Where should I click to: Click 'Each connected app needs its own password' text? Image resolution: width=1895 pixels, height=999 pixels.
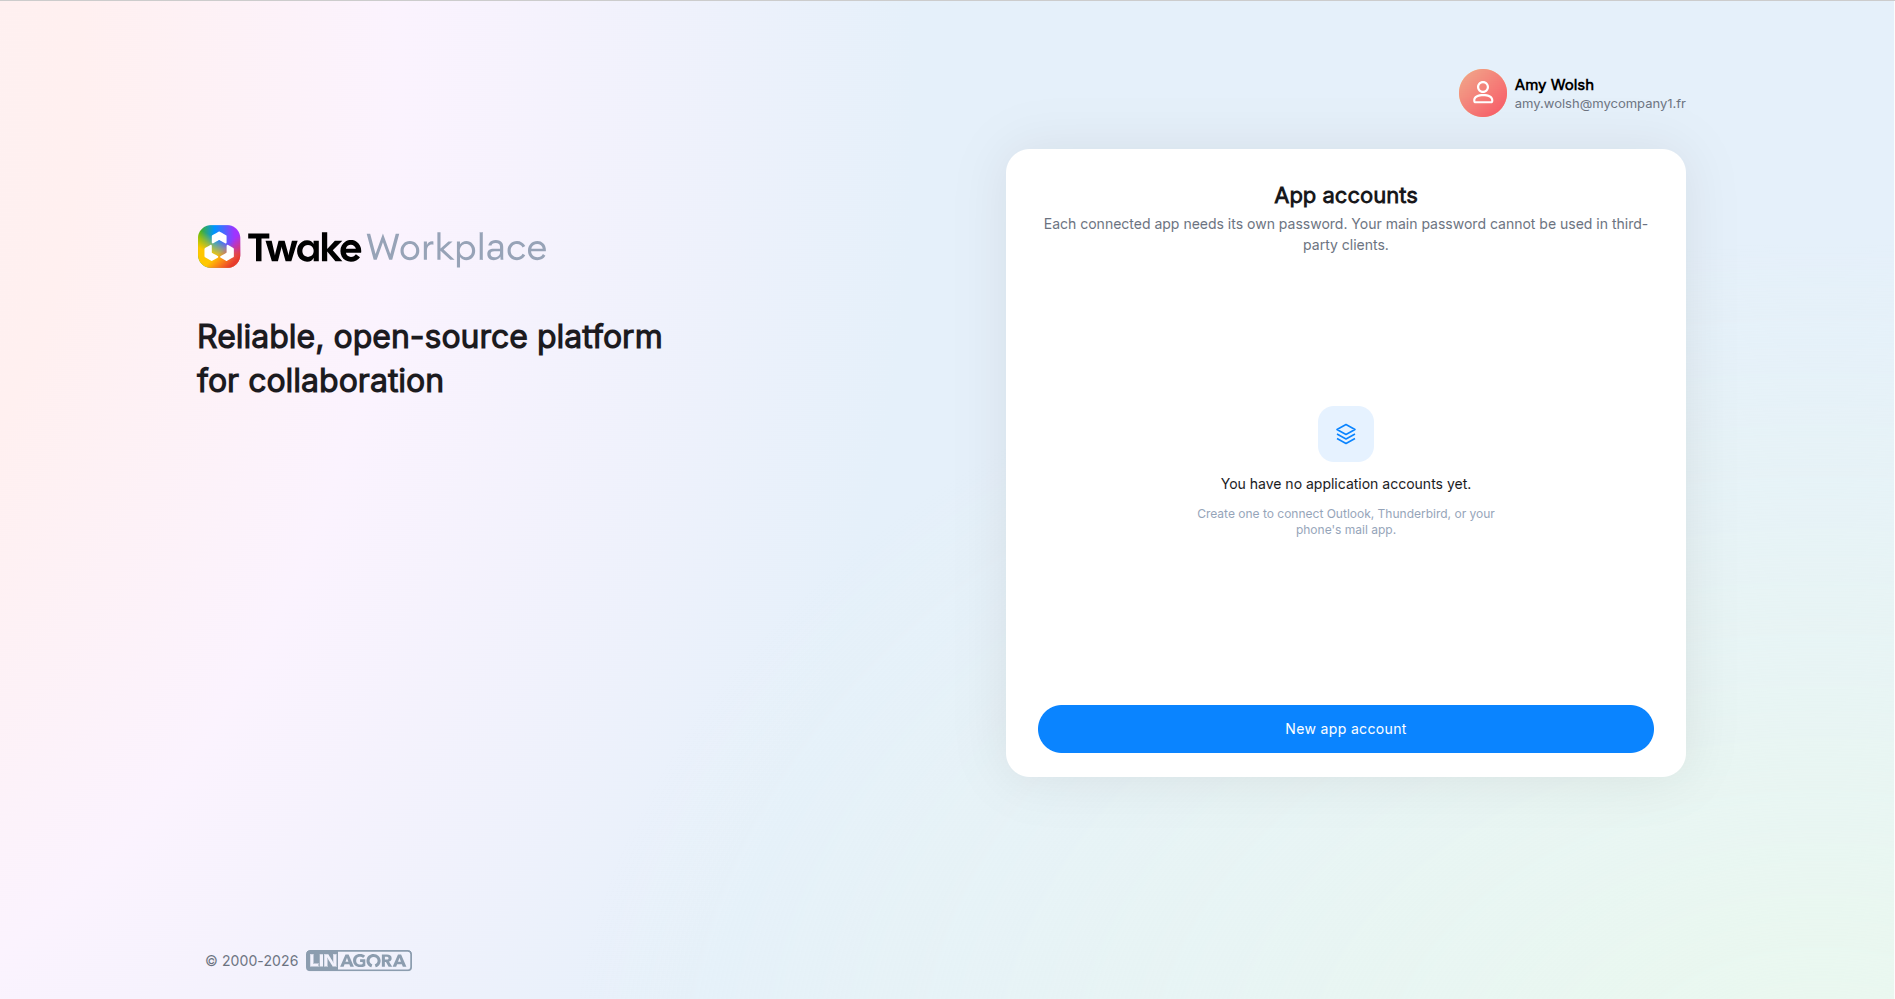[x=1345, y=234]
